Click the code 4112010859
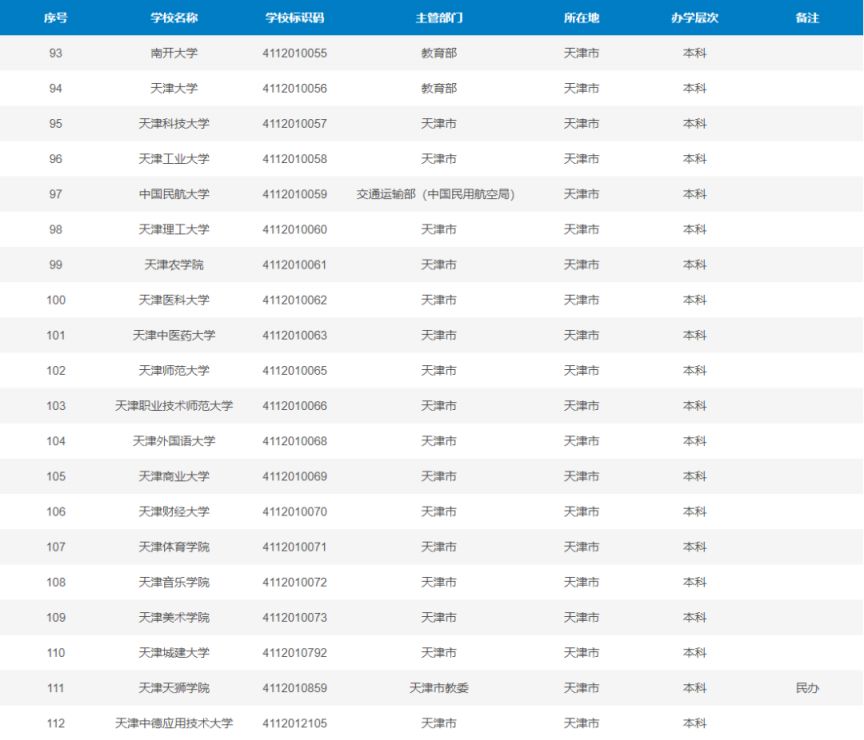This screenshot has height=740, width=864. 295,688
